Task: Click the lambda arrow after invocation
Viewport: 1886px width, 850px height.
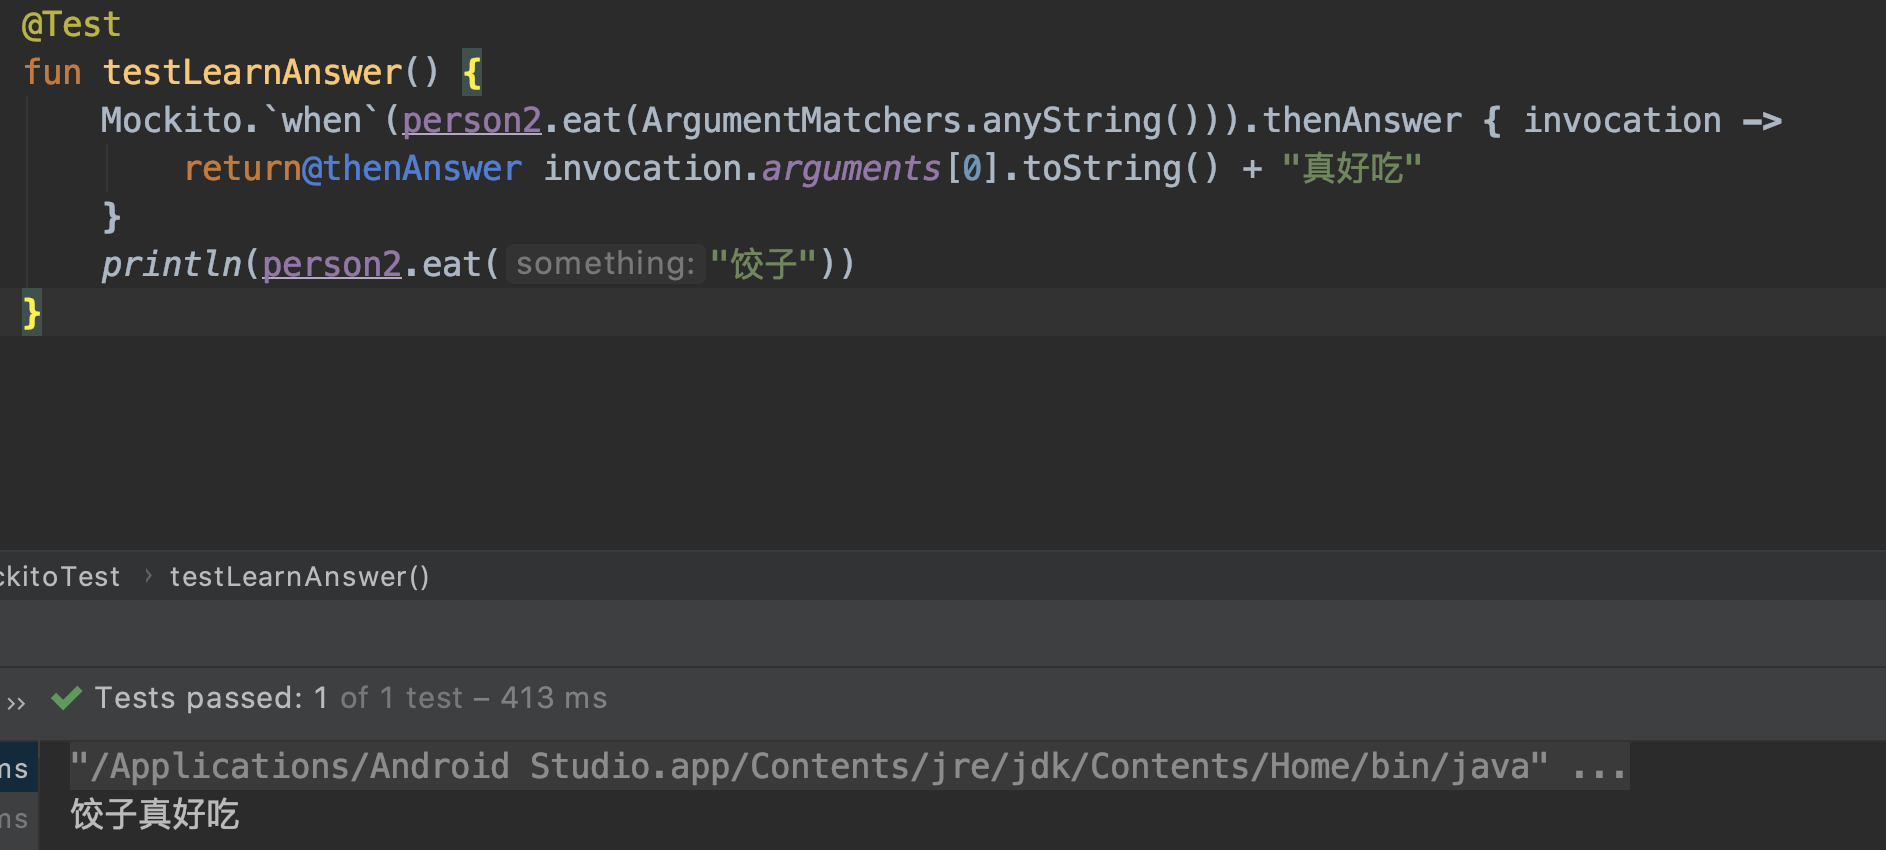Action: coord(1762,121)
